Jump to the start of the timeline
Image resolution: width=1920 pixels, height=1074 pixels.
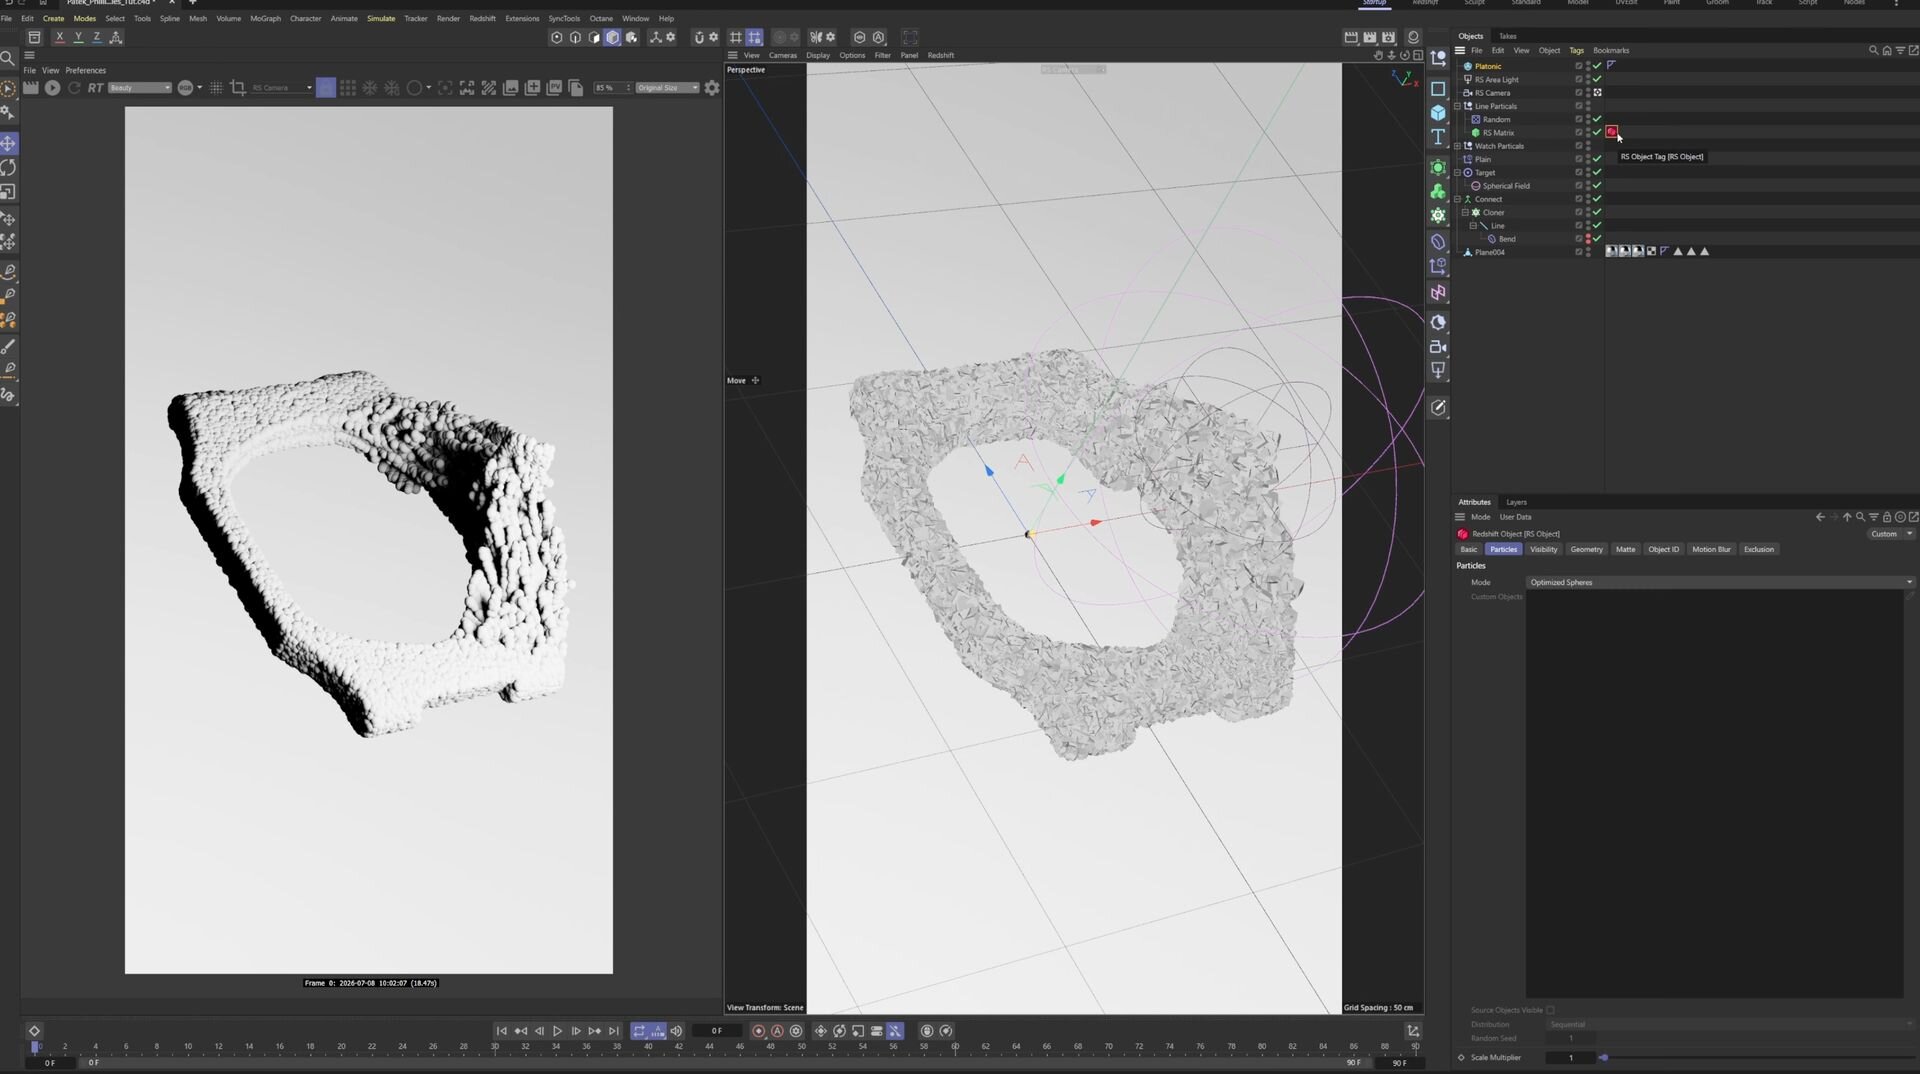(x=502, y=1031)
